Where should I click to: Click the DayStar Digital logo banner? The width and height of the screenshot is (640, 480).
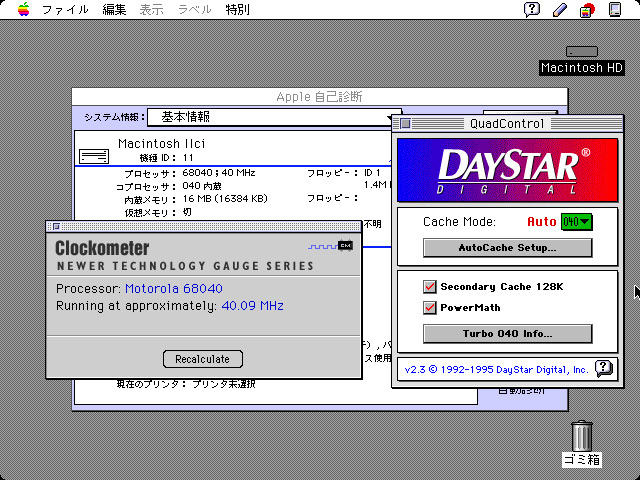(507, 170)
